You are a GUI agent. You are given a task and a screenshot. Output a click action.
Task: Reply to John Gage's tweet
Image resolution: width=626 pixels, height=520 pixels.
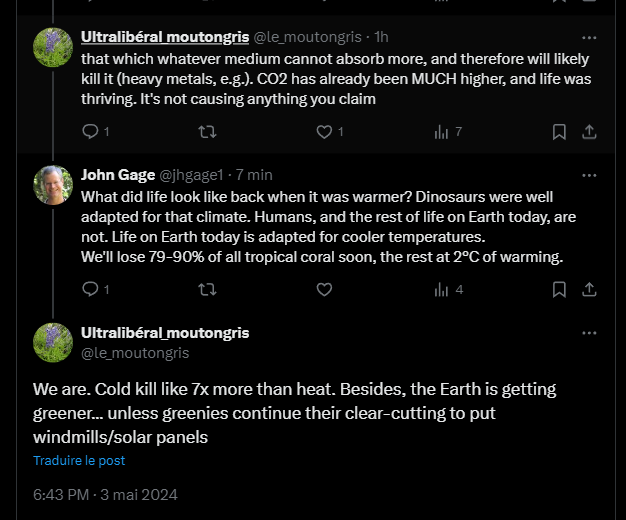pos(90,290)
